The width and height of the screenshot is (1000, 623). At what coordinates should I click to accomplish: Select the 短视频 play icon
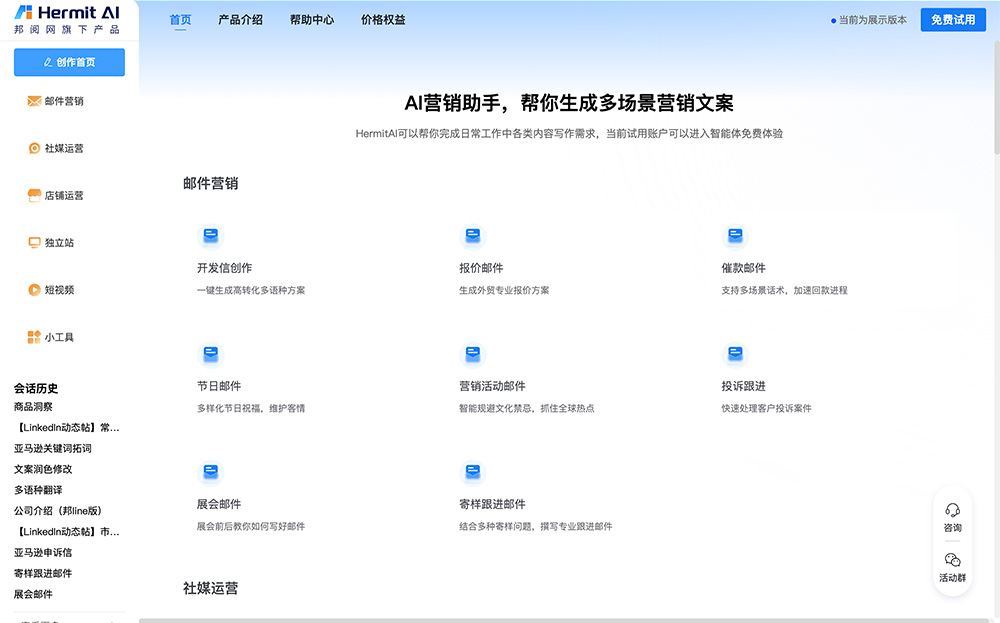point(34,290)
